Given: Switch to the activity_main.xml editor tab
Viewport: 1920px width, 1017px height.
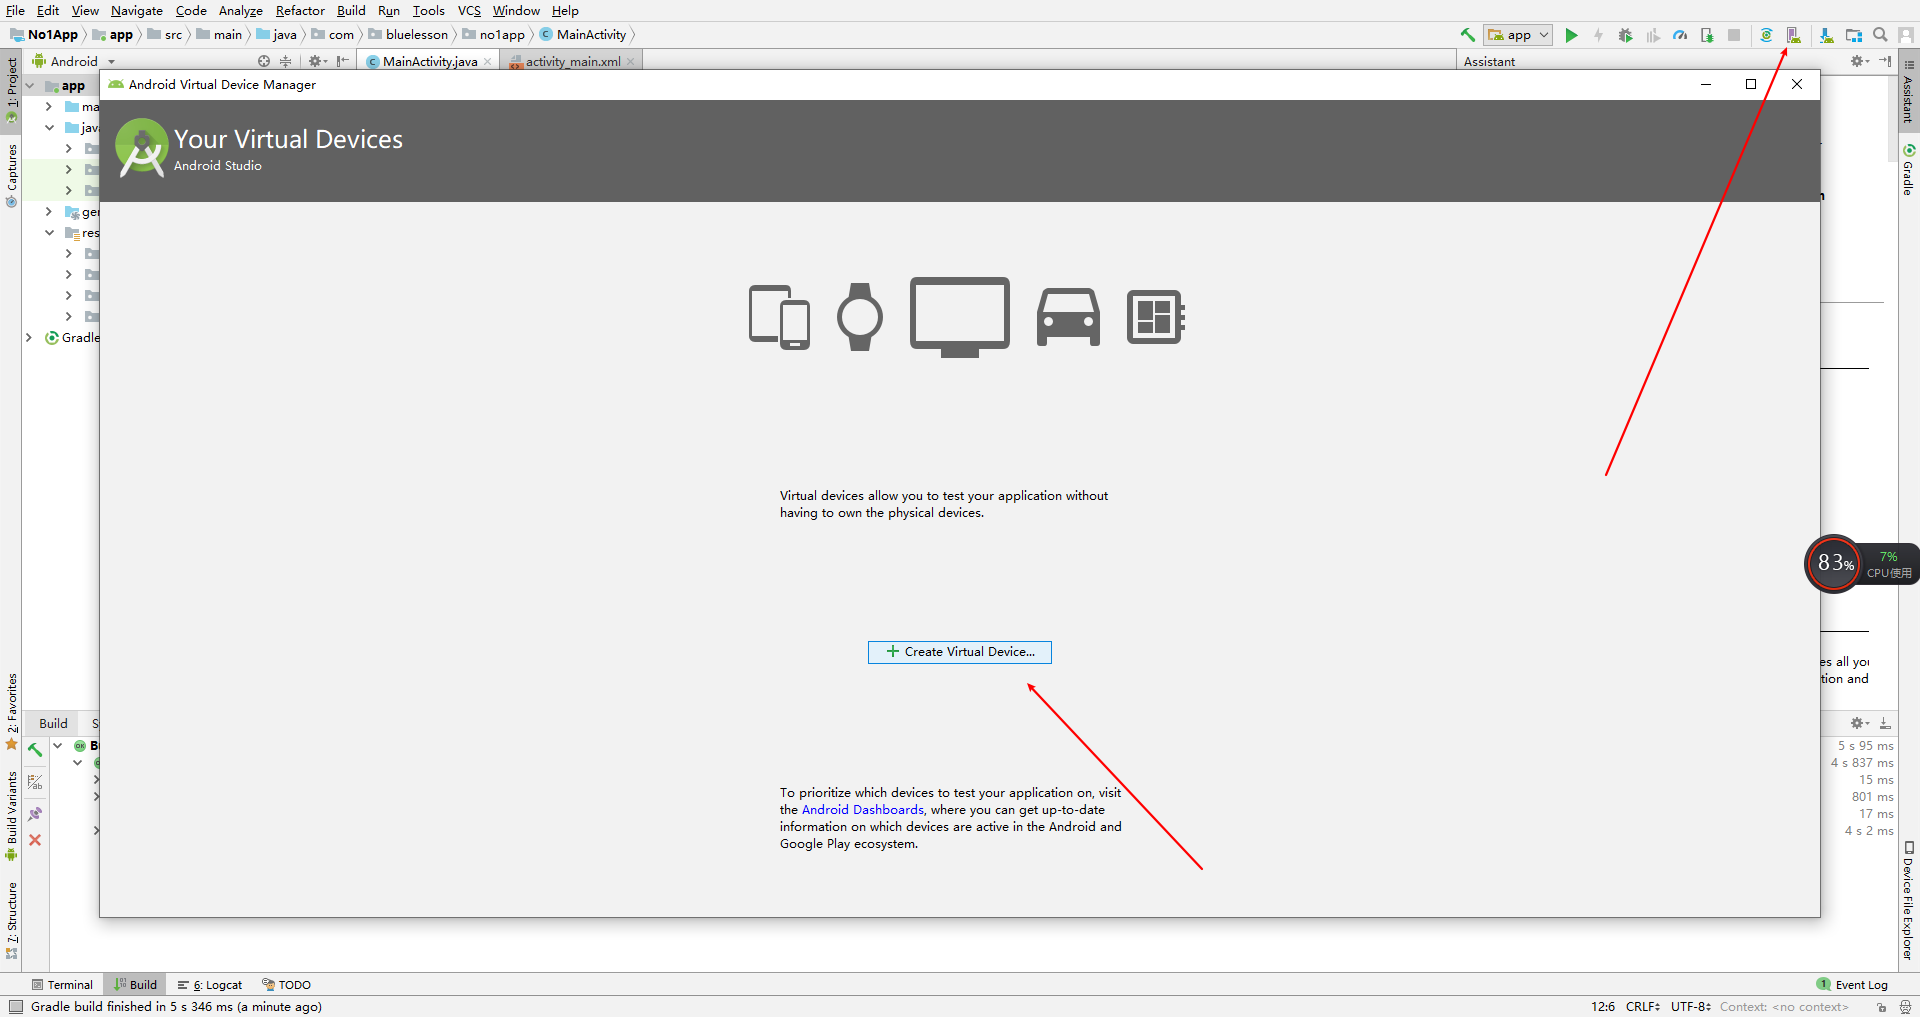Looking at the screenshot, I should point(572,61).
